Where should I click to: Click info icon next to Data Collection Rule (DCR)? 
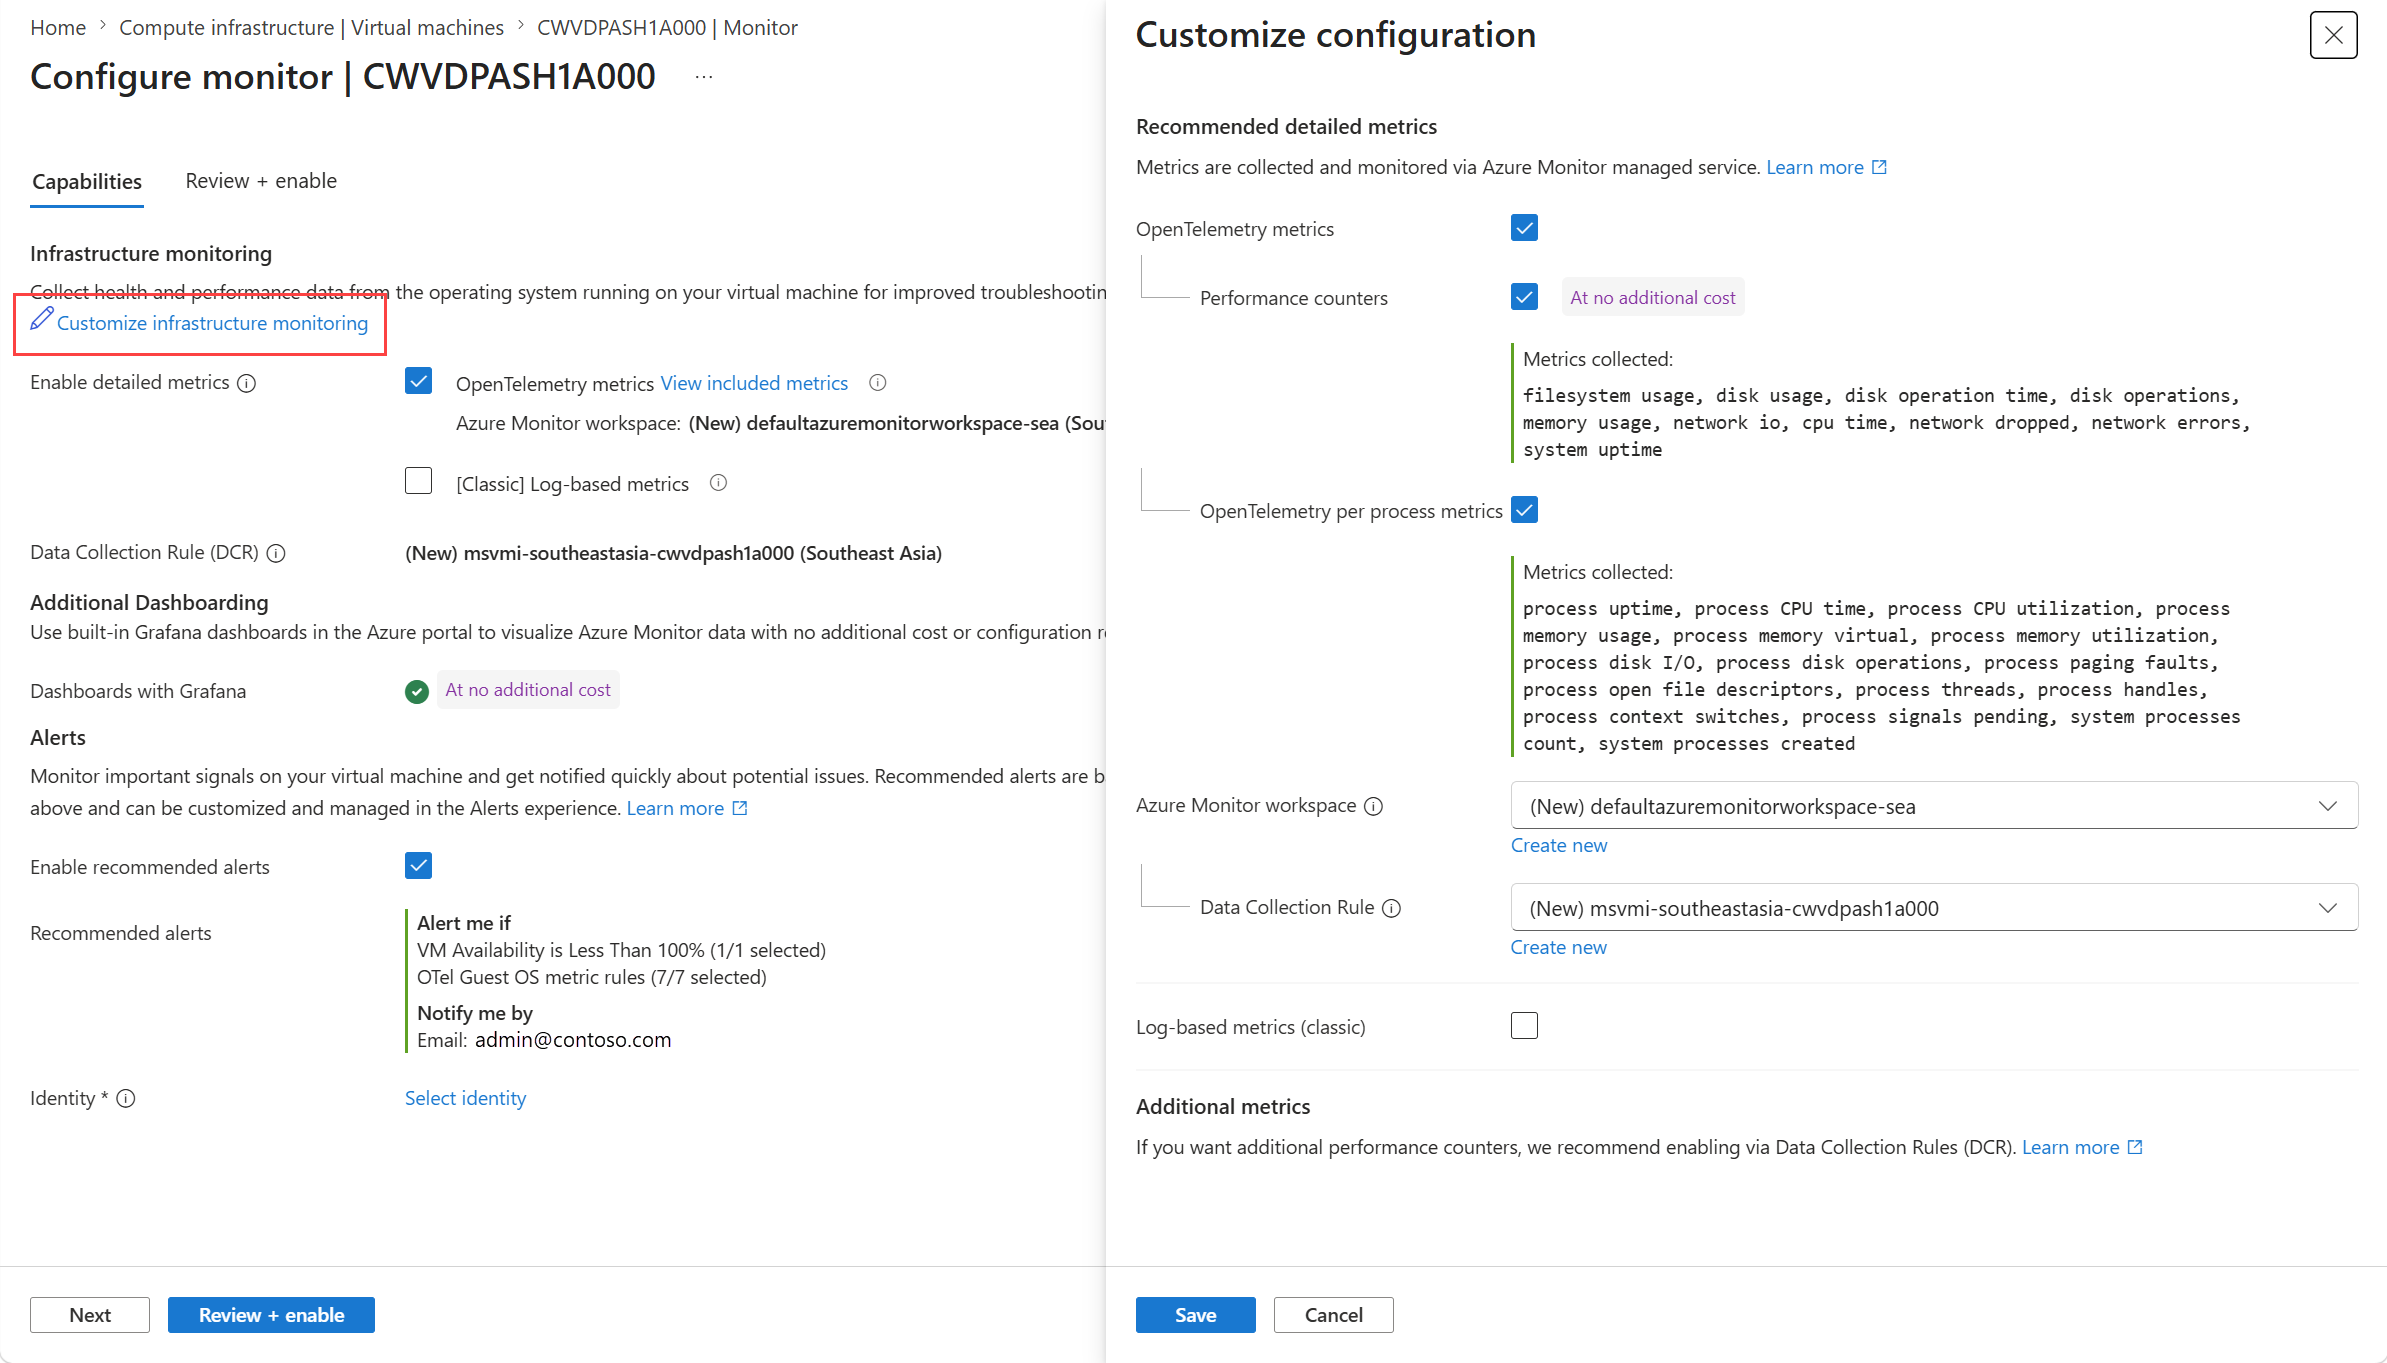pyautogui.click(x=276, y=553)
